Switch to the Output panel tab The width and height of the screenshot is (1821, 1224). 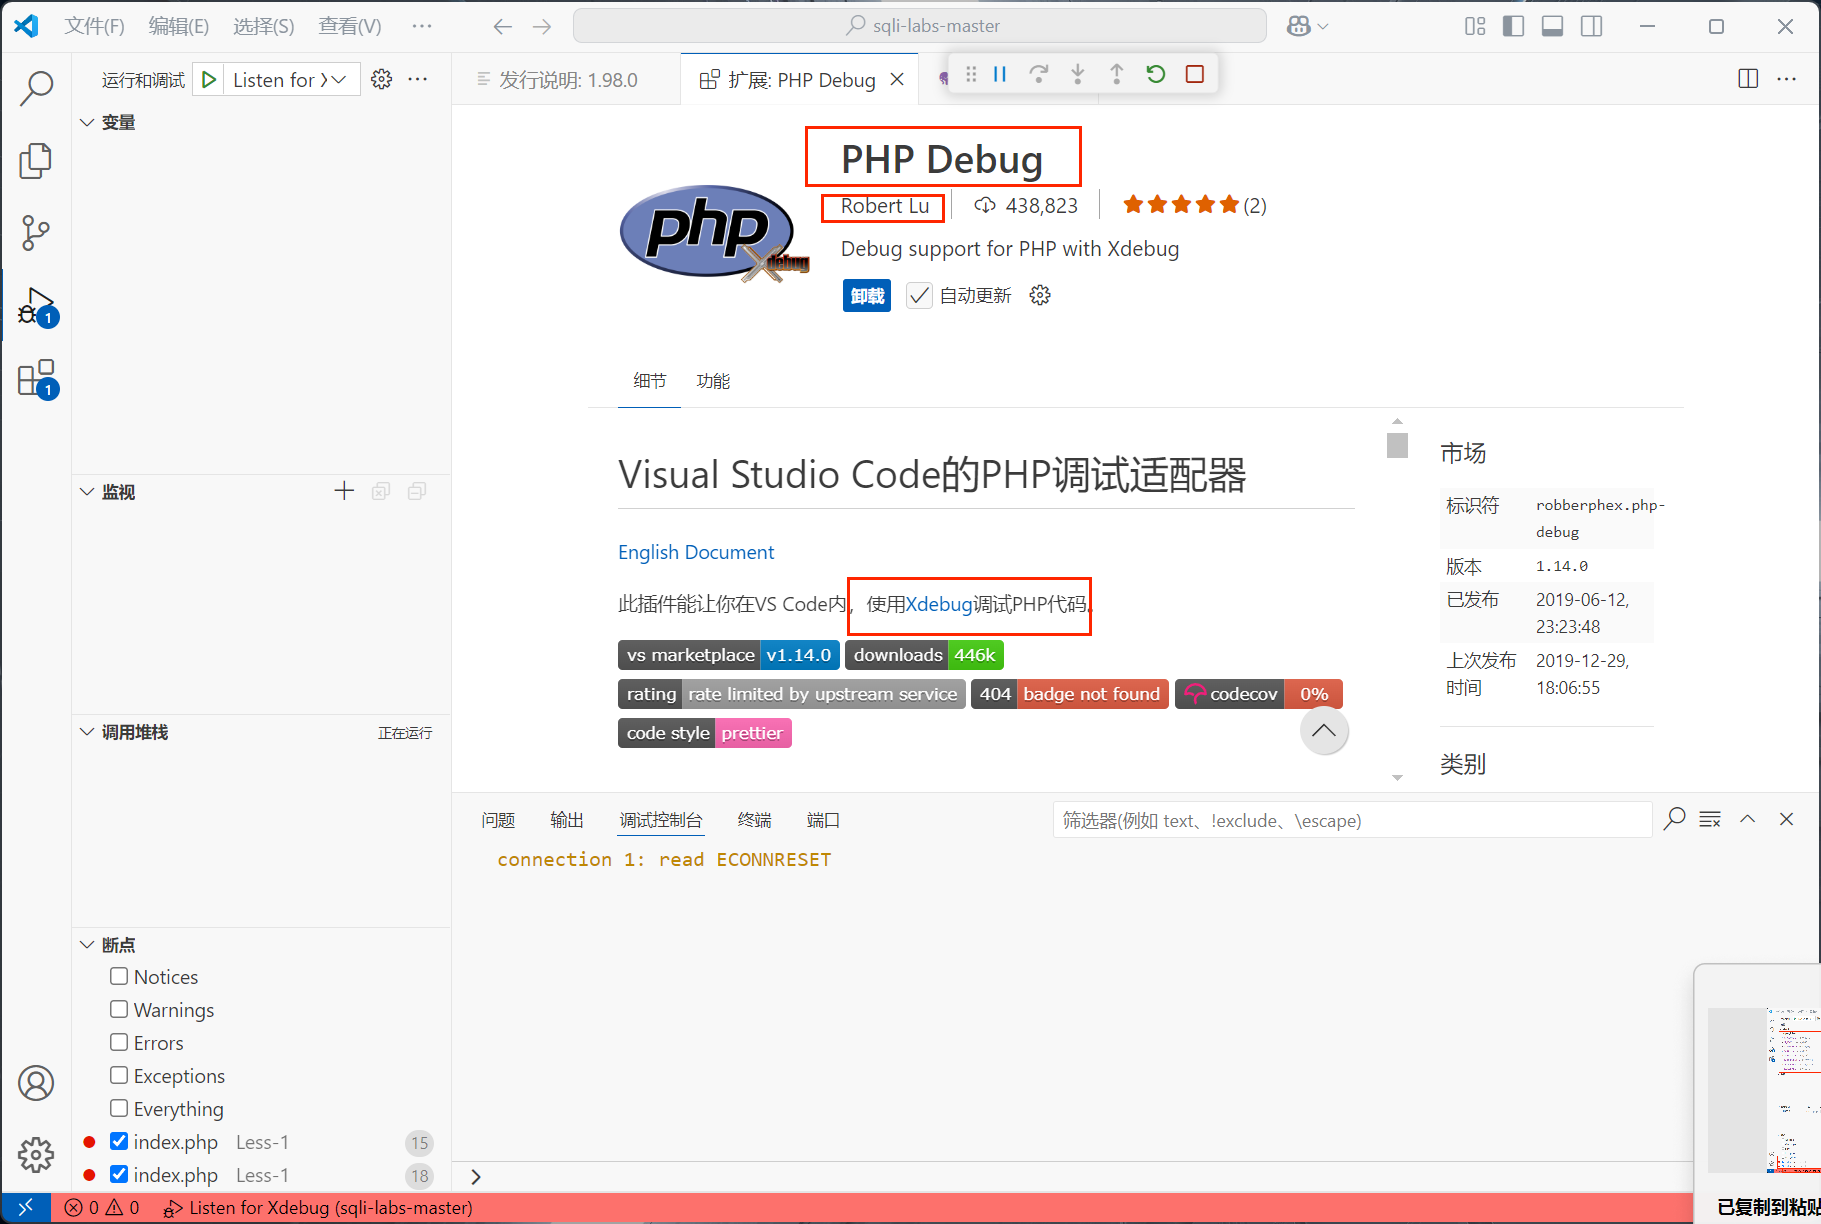click(x=567, y=820)
